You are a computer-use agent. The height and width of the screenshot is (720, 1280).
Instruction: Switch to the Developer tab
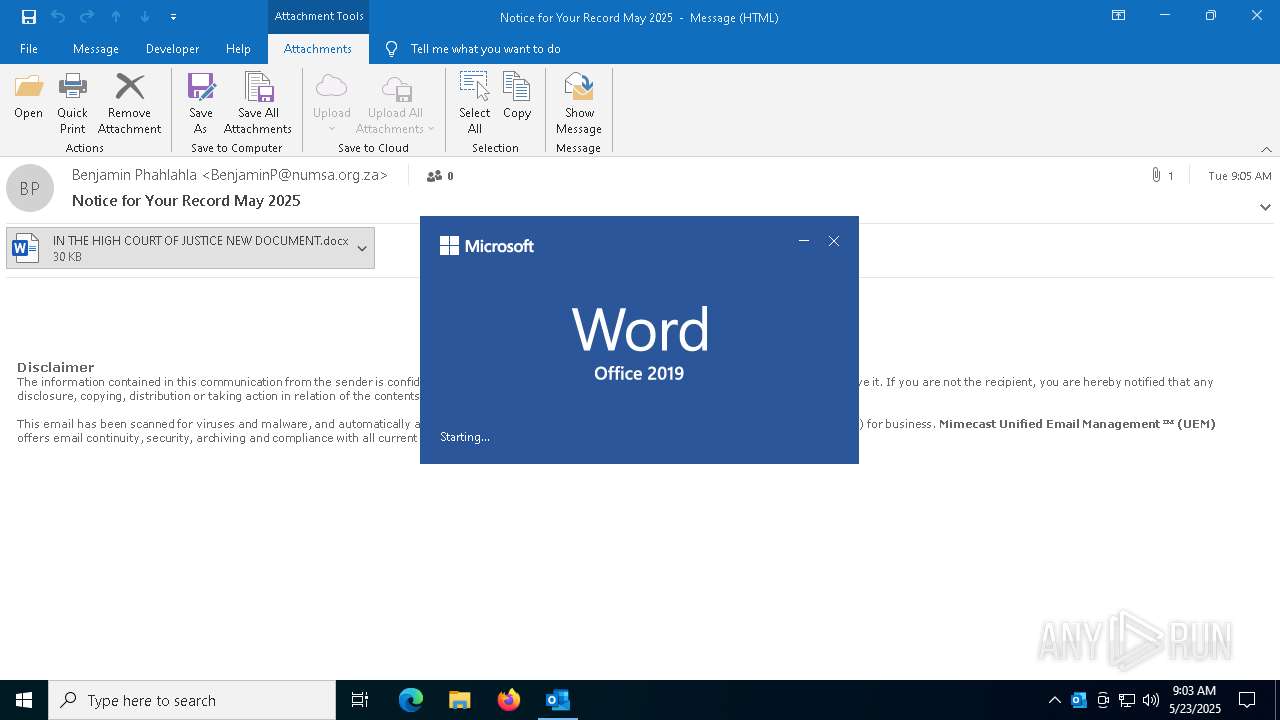pos(172,49)
